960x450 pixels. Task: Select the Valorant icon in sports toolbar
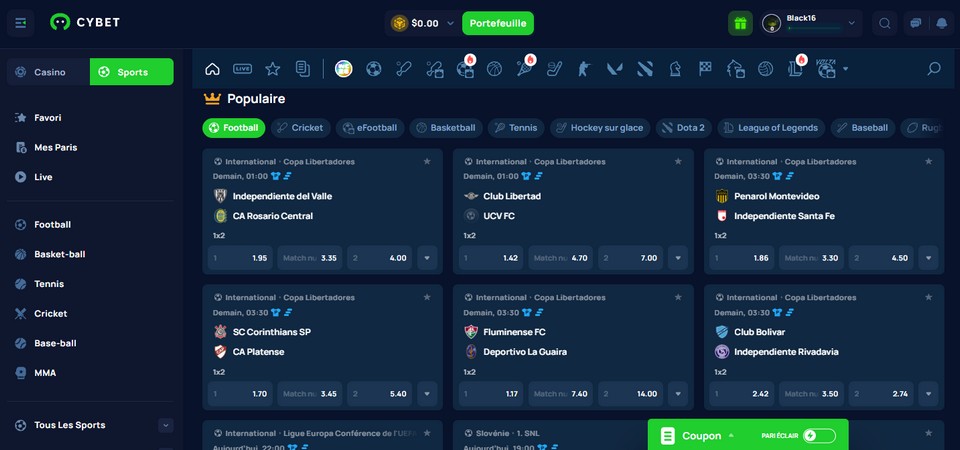615,69
